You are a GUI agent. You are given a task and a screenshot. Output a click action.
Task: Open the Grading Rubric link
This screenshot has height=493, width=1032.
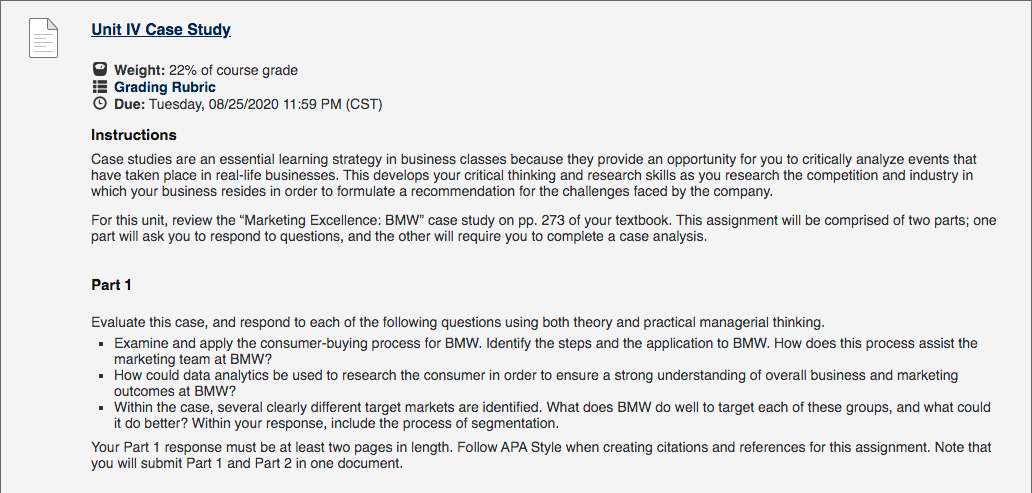pos(165,87)
